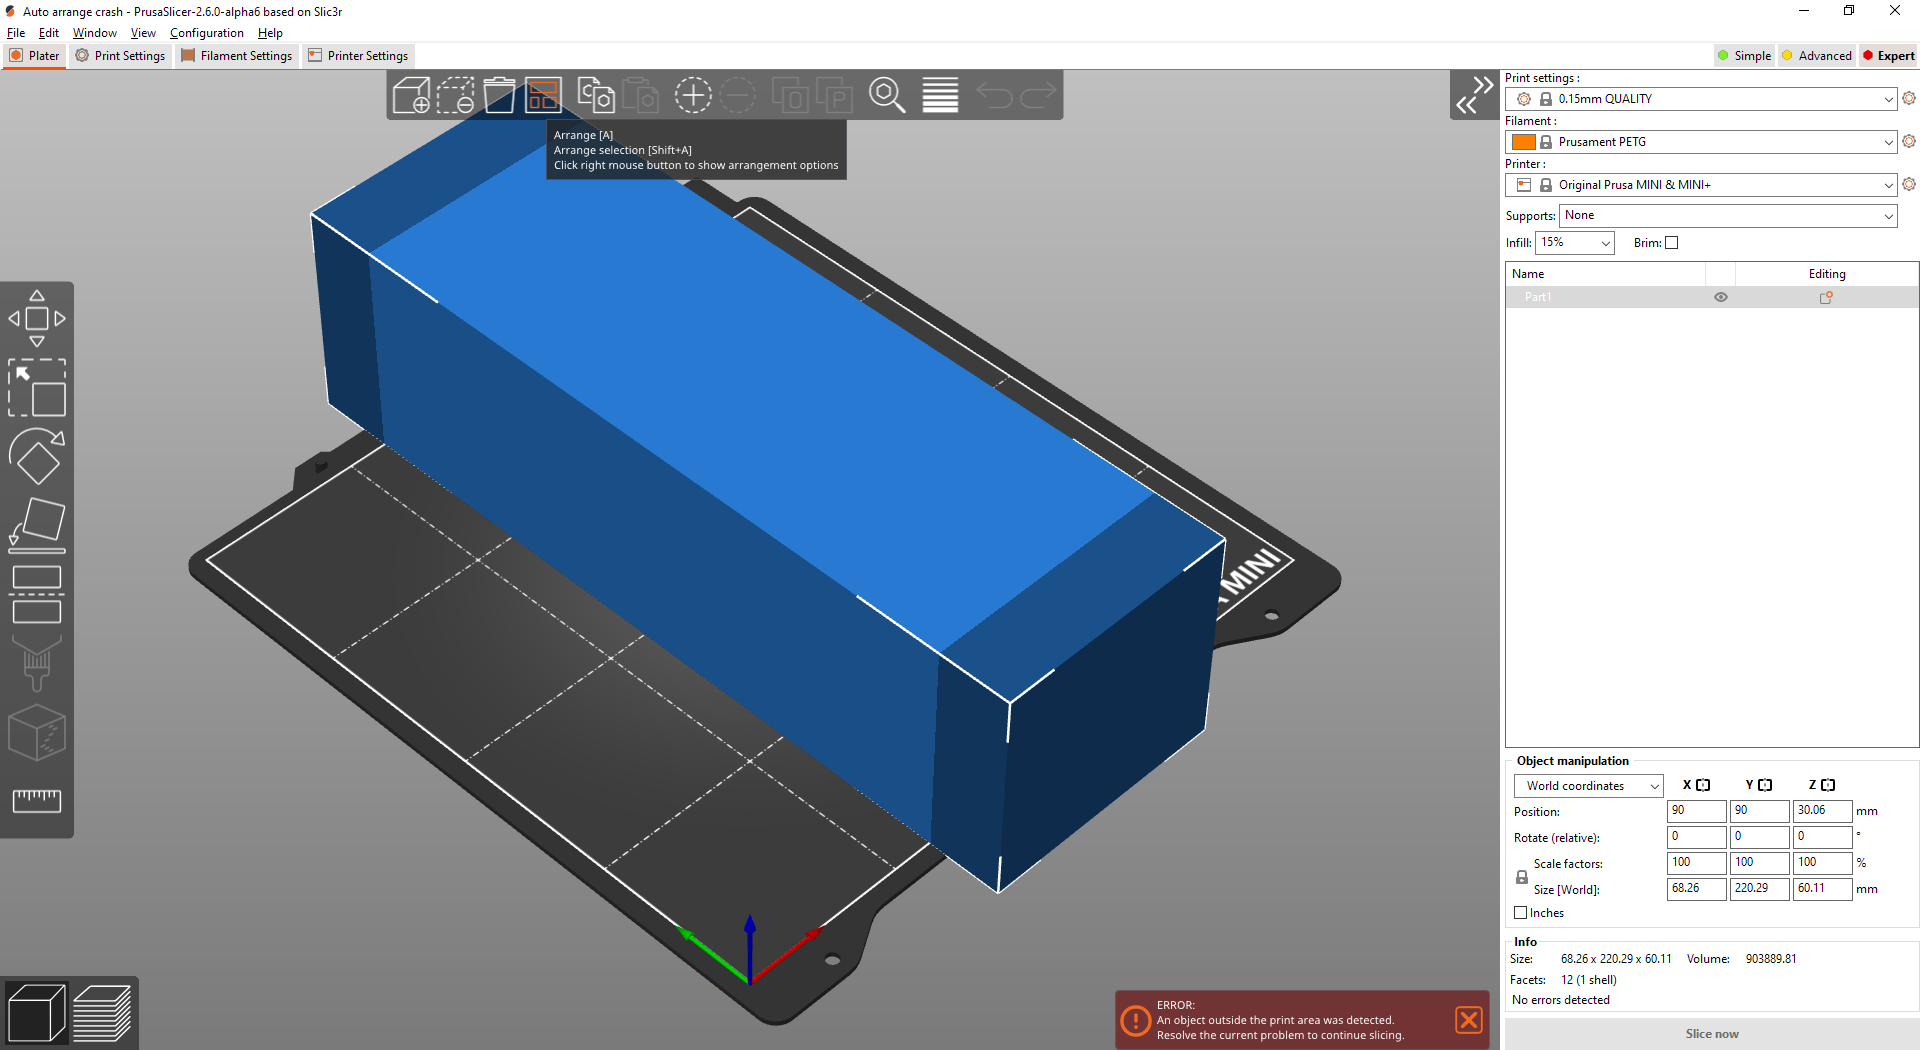The image size is (1920, 1050).
Task: Toggle visibility eye for Part1
Action: pos(1721,297)
